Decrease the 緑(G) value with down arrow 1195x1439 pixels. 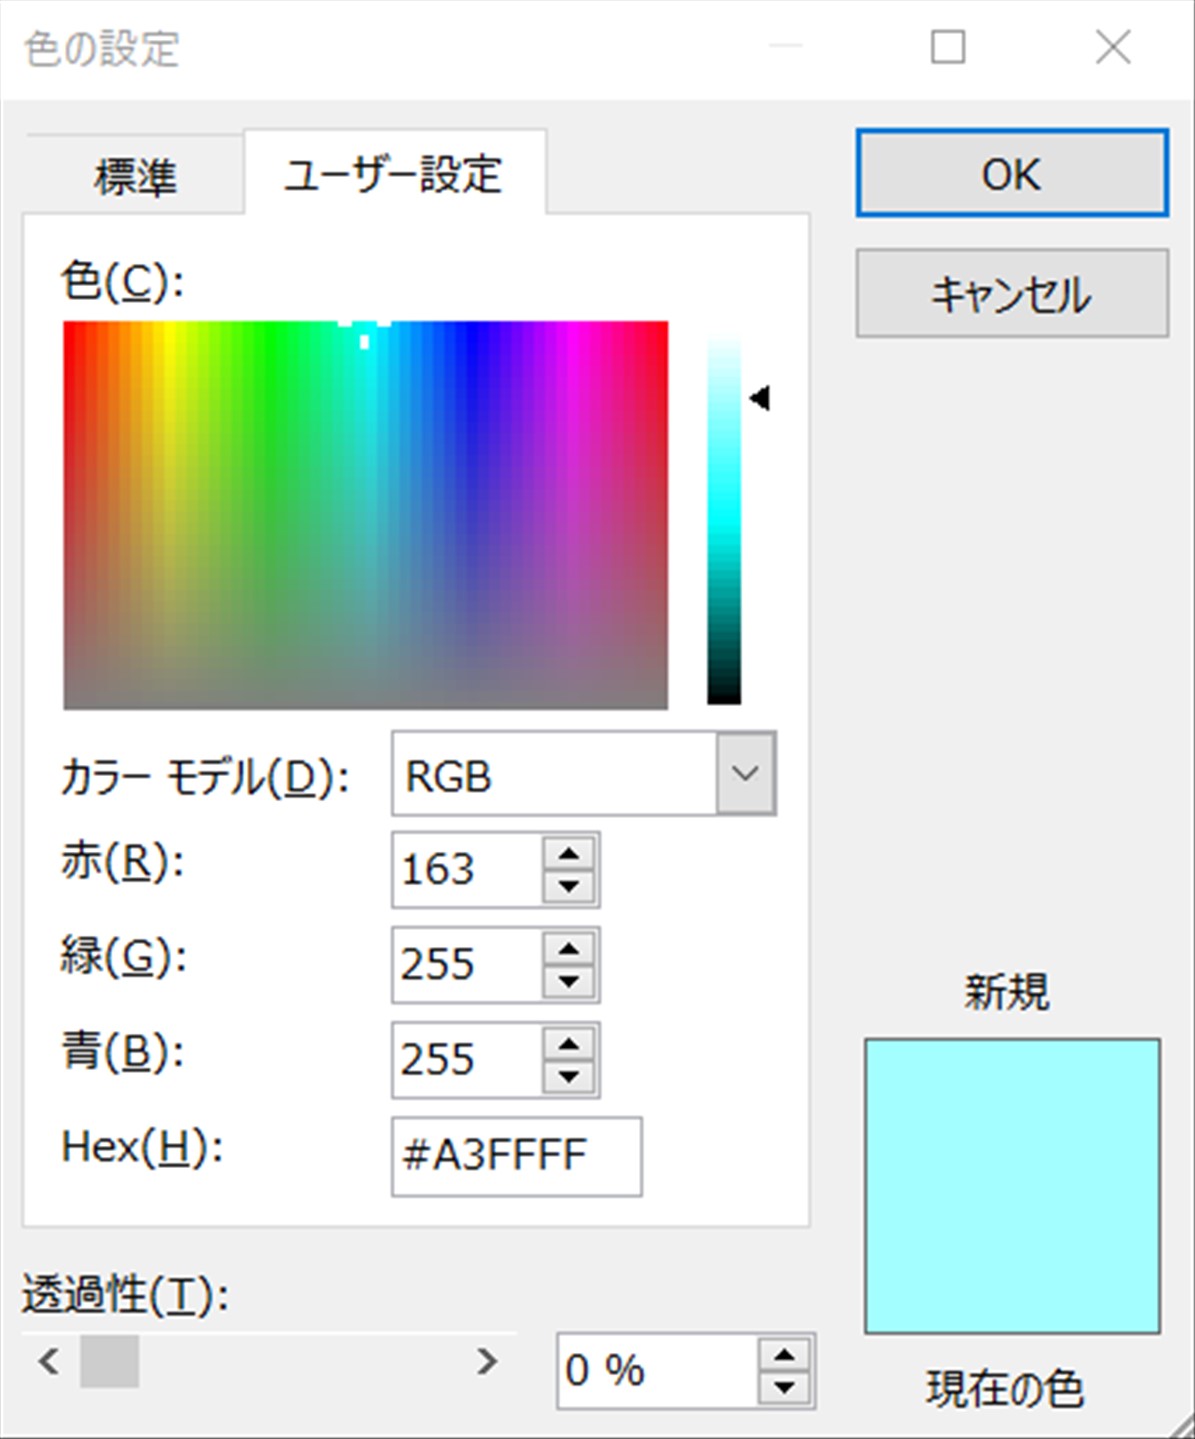coord(569,981)
